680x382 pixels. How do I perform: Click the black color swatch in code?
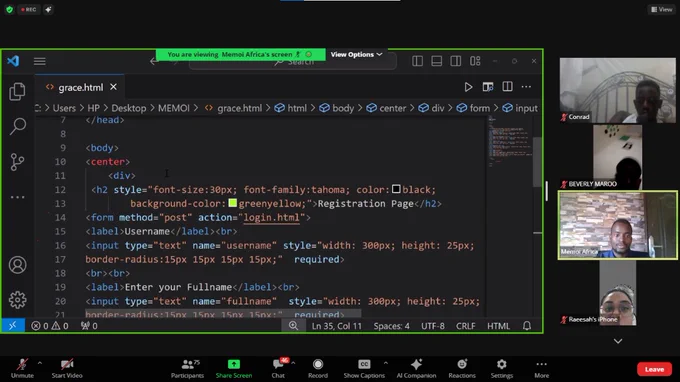pyautogui.click(x=396, y=189)
